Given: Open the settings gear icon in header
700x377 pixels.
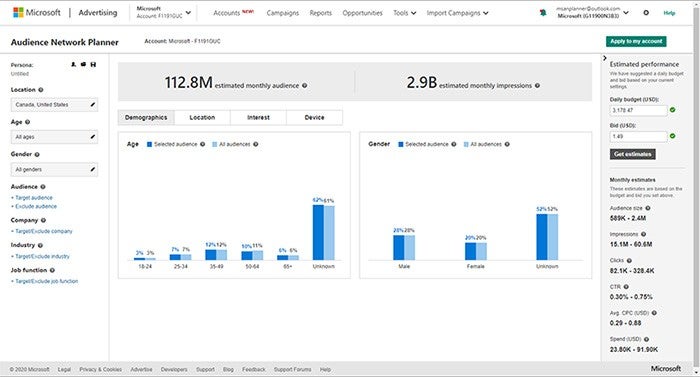Looking at the screenshot, I should click(646, 13).
